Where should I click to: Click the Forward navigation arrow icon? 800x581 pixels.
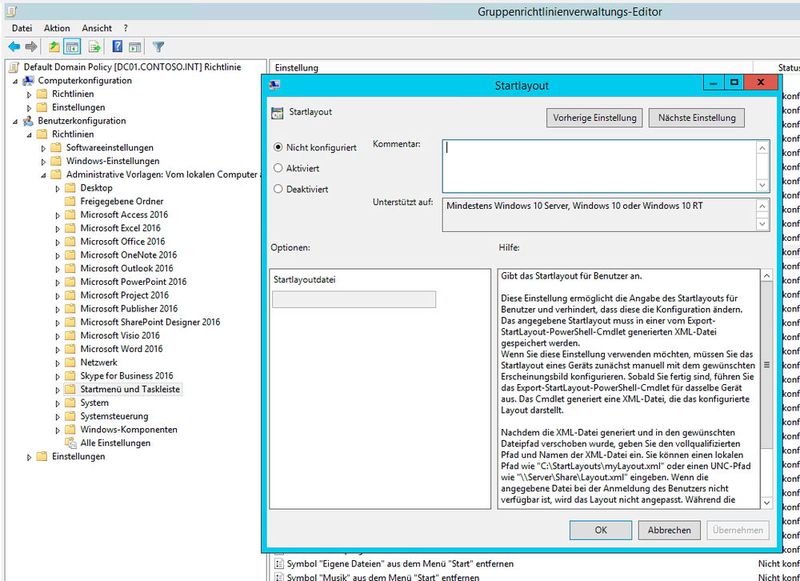pos(29,45)
